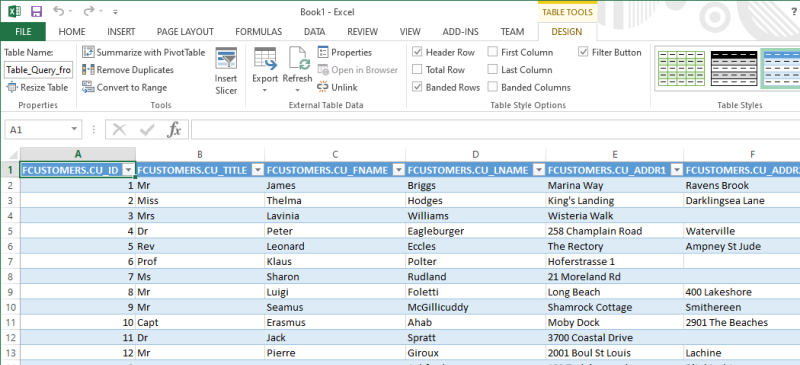This screenshot has height=365, width=800.
Task: Click cell containing Erasmus
Action: 335,323
